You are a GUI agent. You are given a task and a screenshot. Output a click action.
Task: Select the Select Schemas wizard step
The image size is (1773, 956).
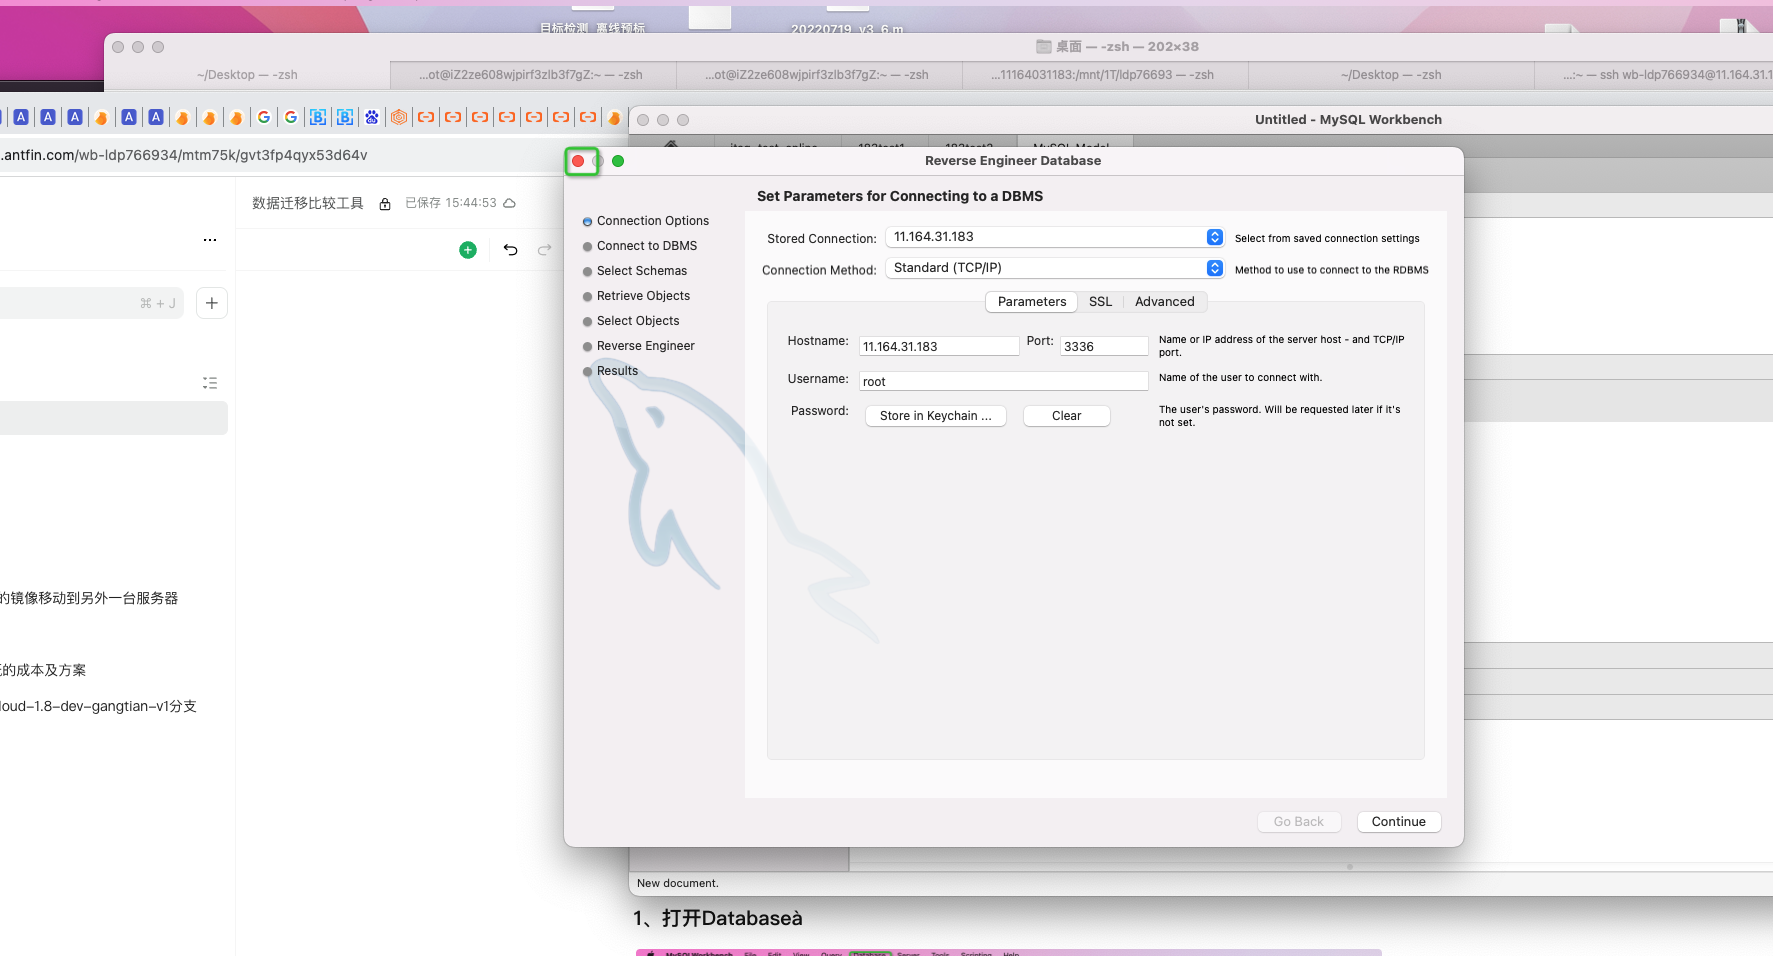[x=642, y=271]
